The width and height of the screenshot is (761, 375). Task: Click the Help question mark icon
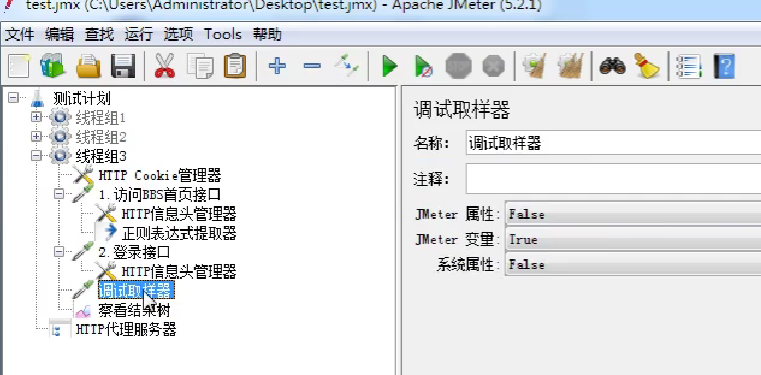click(x=724, y=66)
